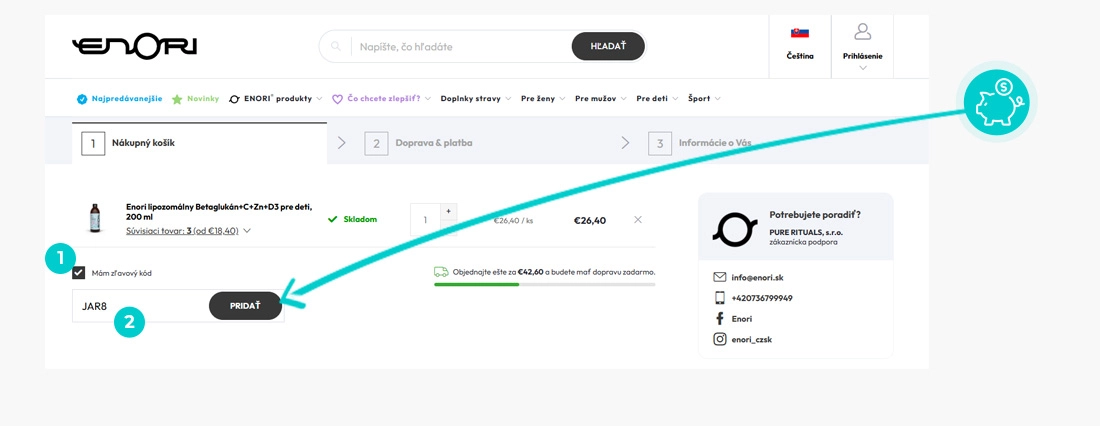Click the Instagram icon
1100x426 pixels.
click(720, 340)
